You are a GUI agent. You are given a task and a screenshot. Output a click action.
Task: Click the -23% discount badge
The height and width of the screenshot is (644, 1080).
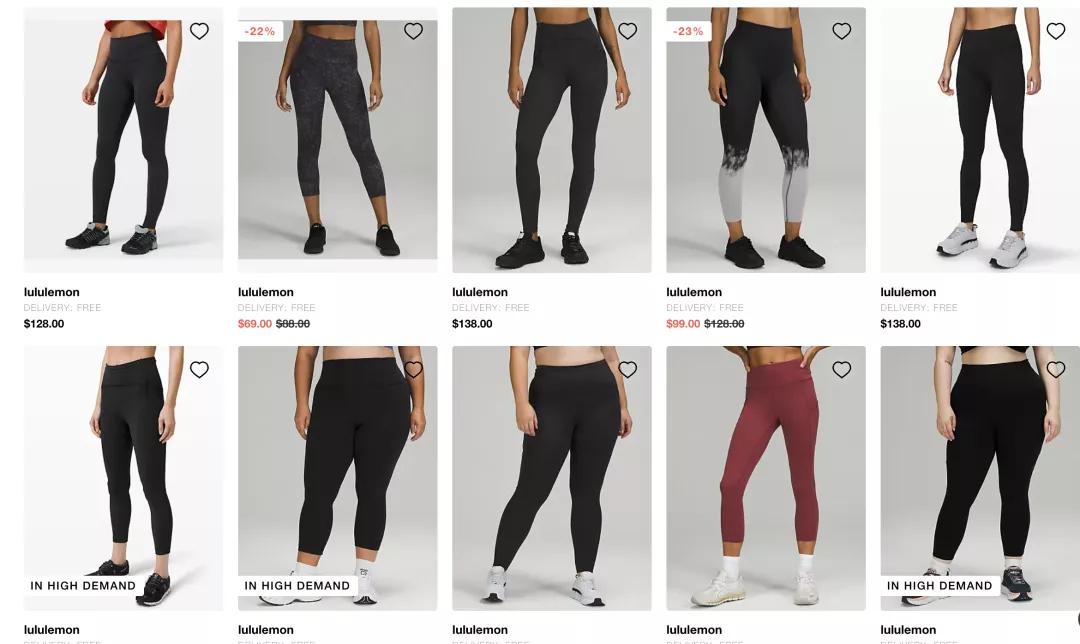pyautogui.click(x=688, y=31)
